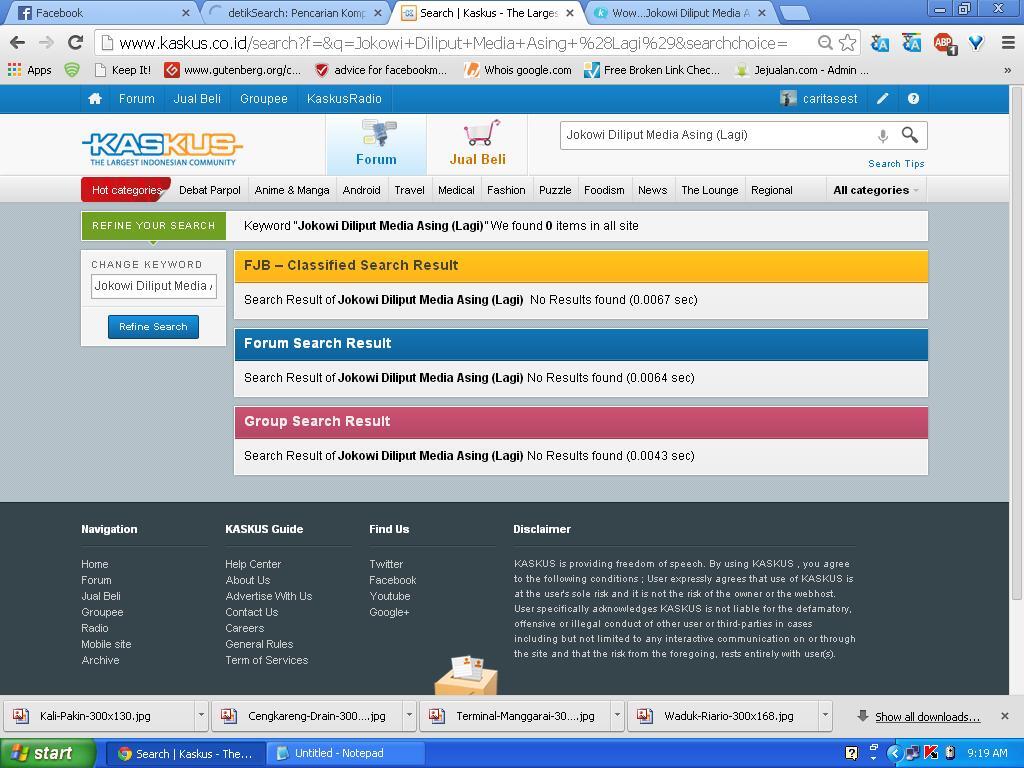The width and height of the screenshot is (1024, 768).
Task: Open Term of Services footer link
Action: (266, 660)
